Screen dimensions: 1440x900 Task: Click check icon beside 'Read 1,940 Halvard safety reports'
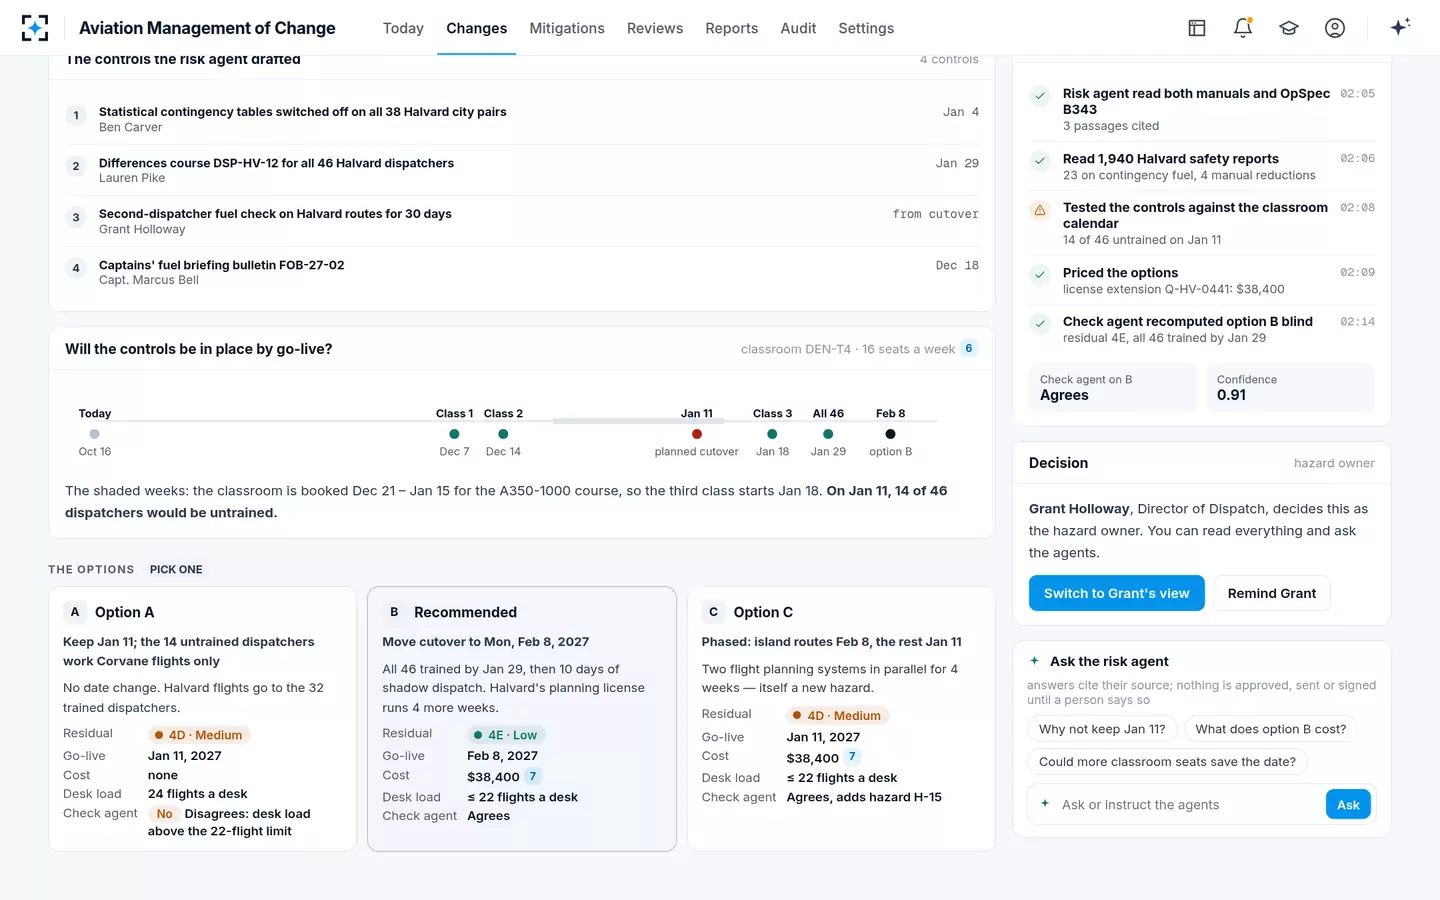pos(1040,160)
